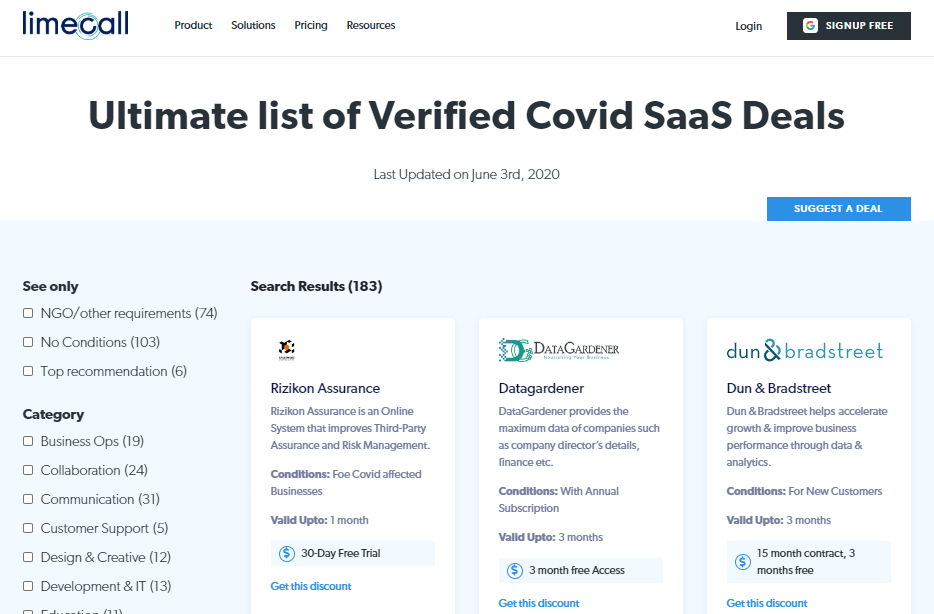Expand the Resources menu
Viewport: 934px width, 614px height.
coord(371,26)
